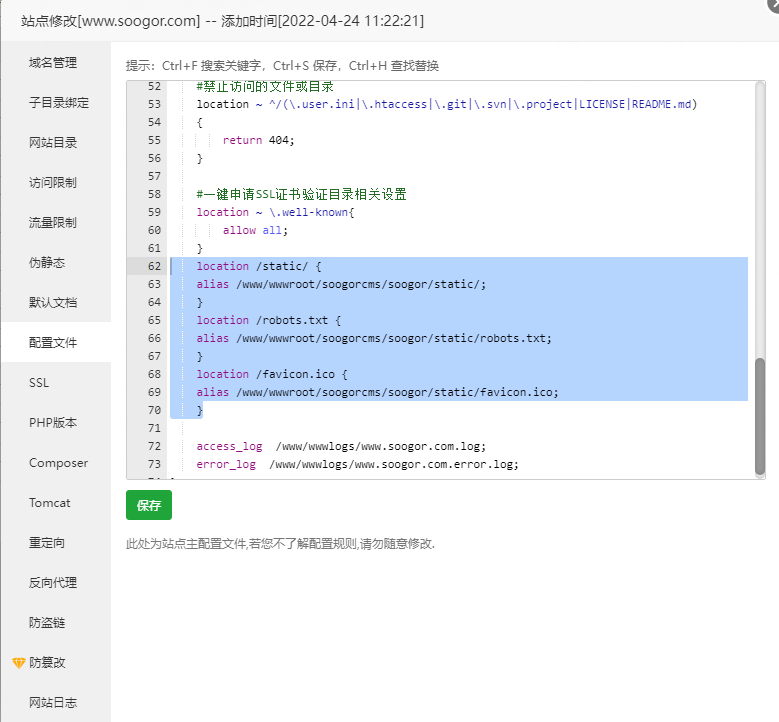Select the 配置文件 tab
Screen dimensions: 779x722
tap(53, 342)
